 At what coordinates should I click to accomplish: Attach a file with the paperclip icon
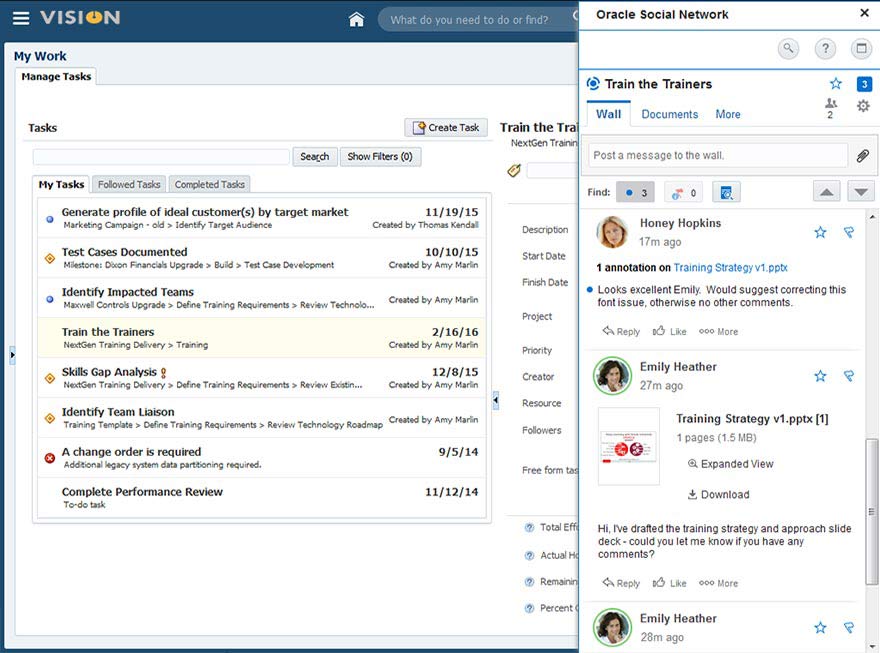863,155
